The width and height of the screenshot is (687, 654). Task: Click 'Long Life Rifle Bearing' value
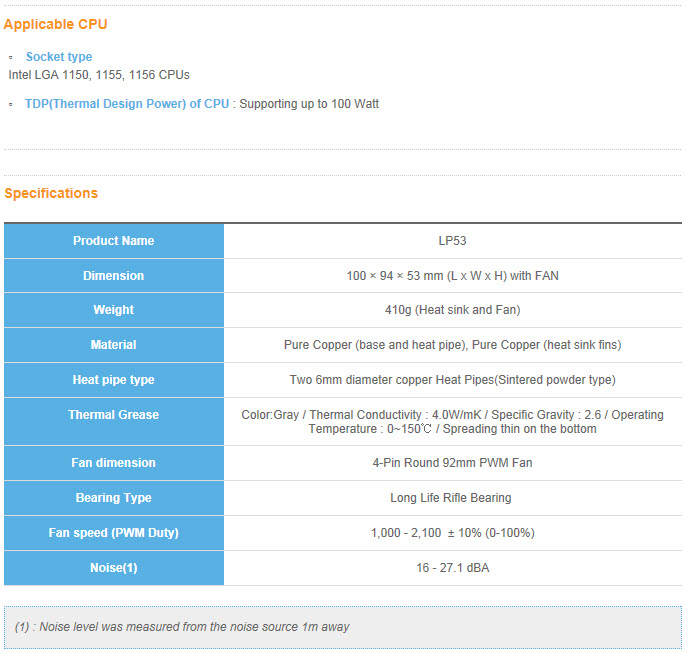pyautogui.click(x=450, y=498)
